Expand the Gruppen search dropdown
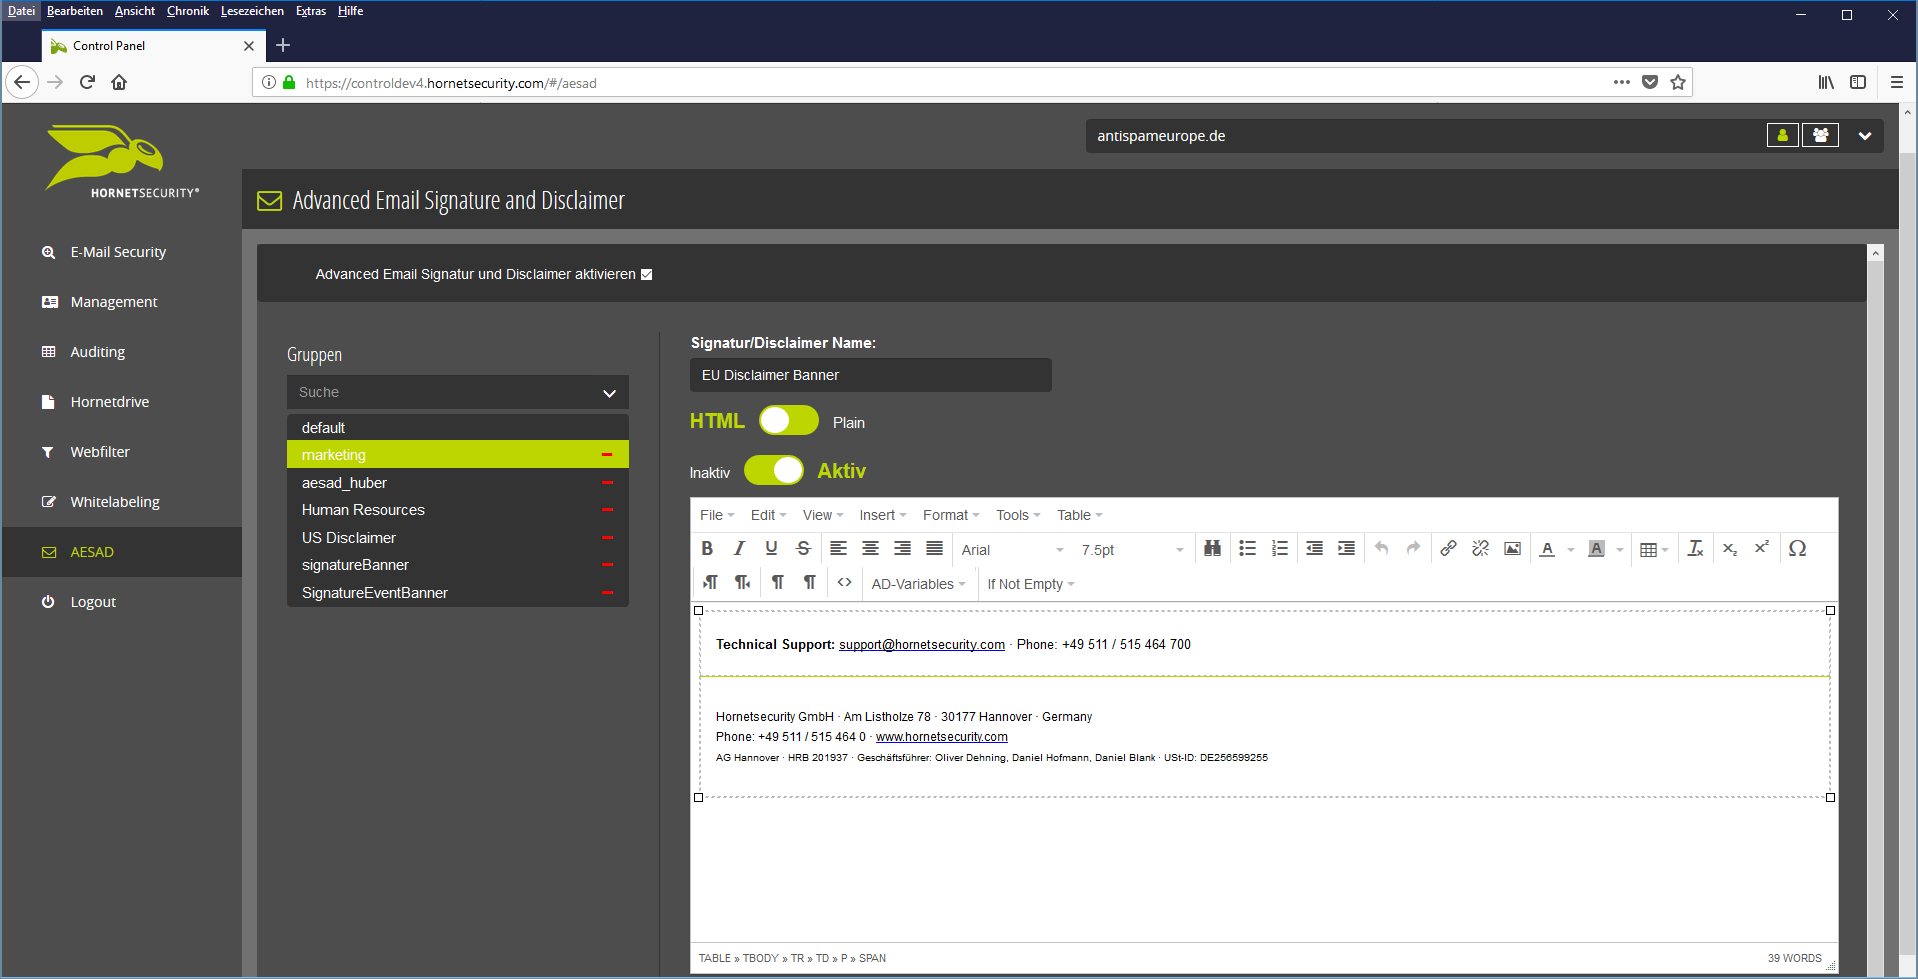 coord(609,393)
